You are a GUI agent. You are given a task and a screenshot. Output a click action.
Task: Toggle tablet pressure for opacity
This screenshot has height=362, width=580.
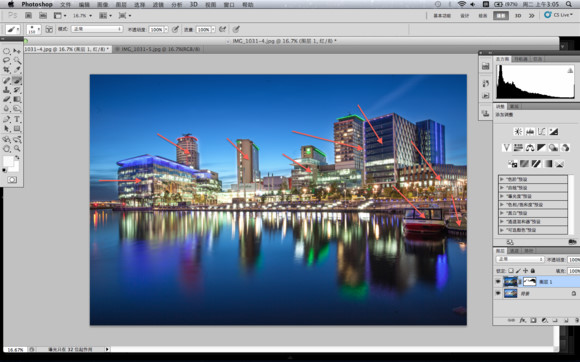click(176, 29)
